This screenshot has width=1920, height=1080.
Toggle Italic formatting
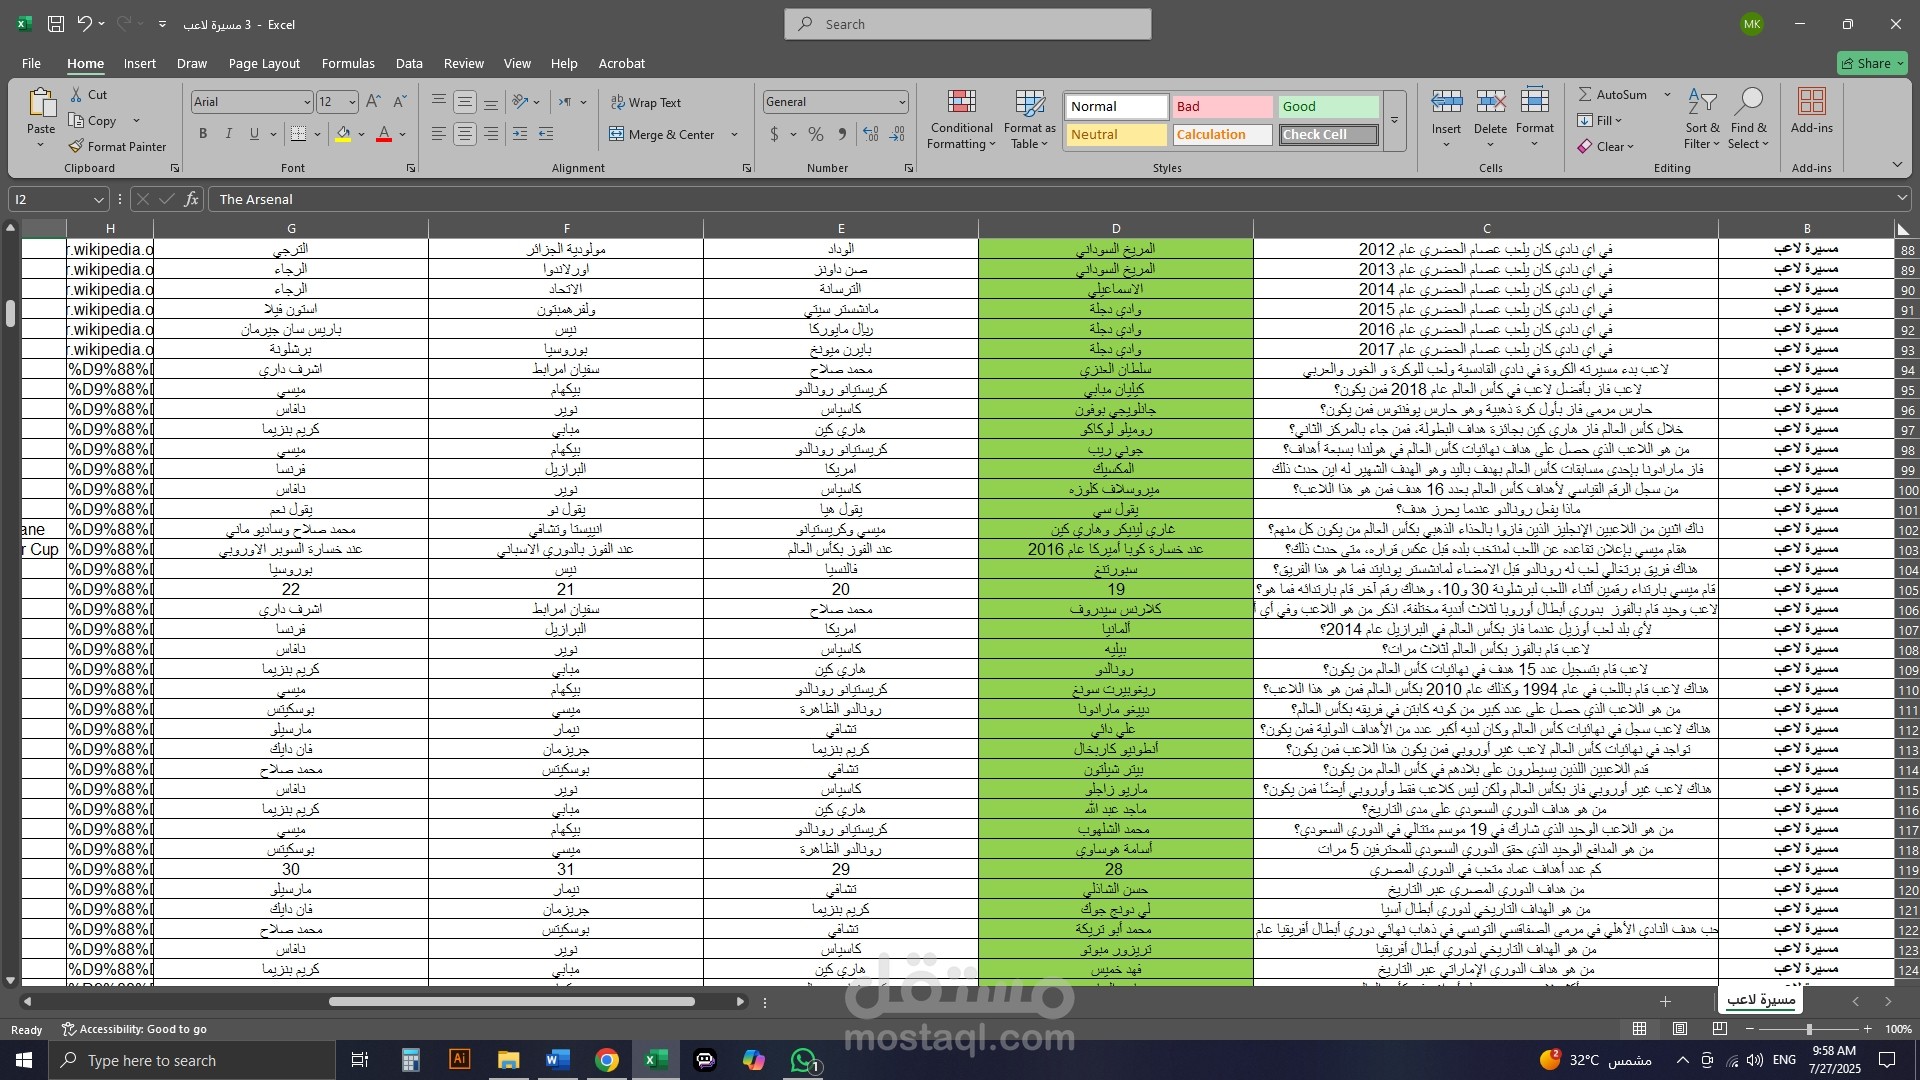(228, 134)
